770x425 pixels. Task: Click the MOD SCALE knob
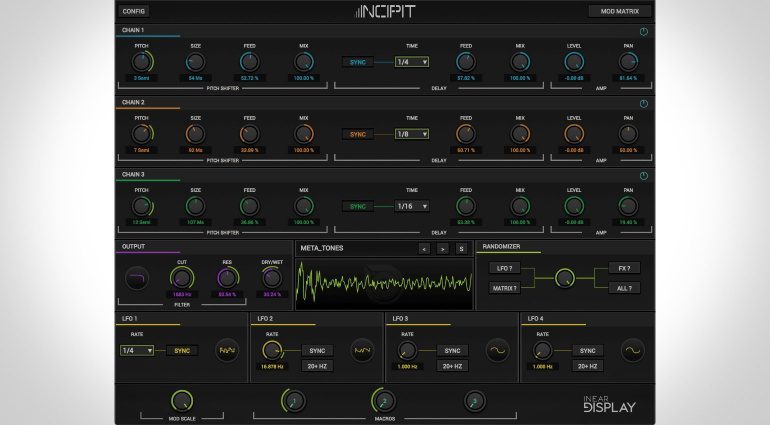click(181, 400)
